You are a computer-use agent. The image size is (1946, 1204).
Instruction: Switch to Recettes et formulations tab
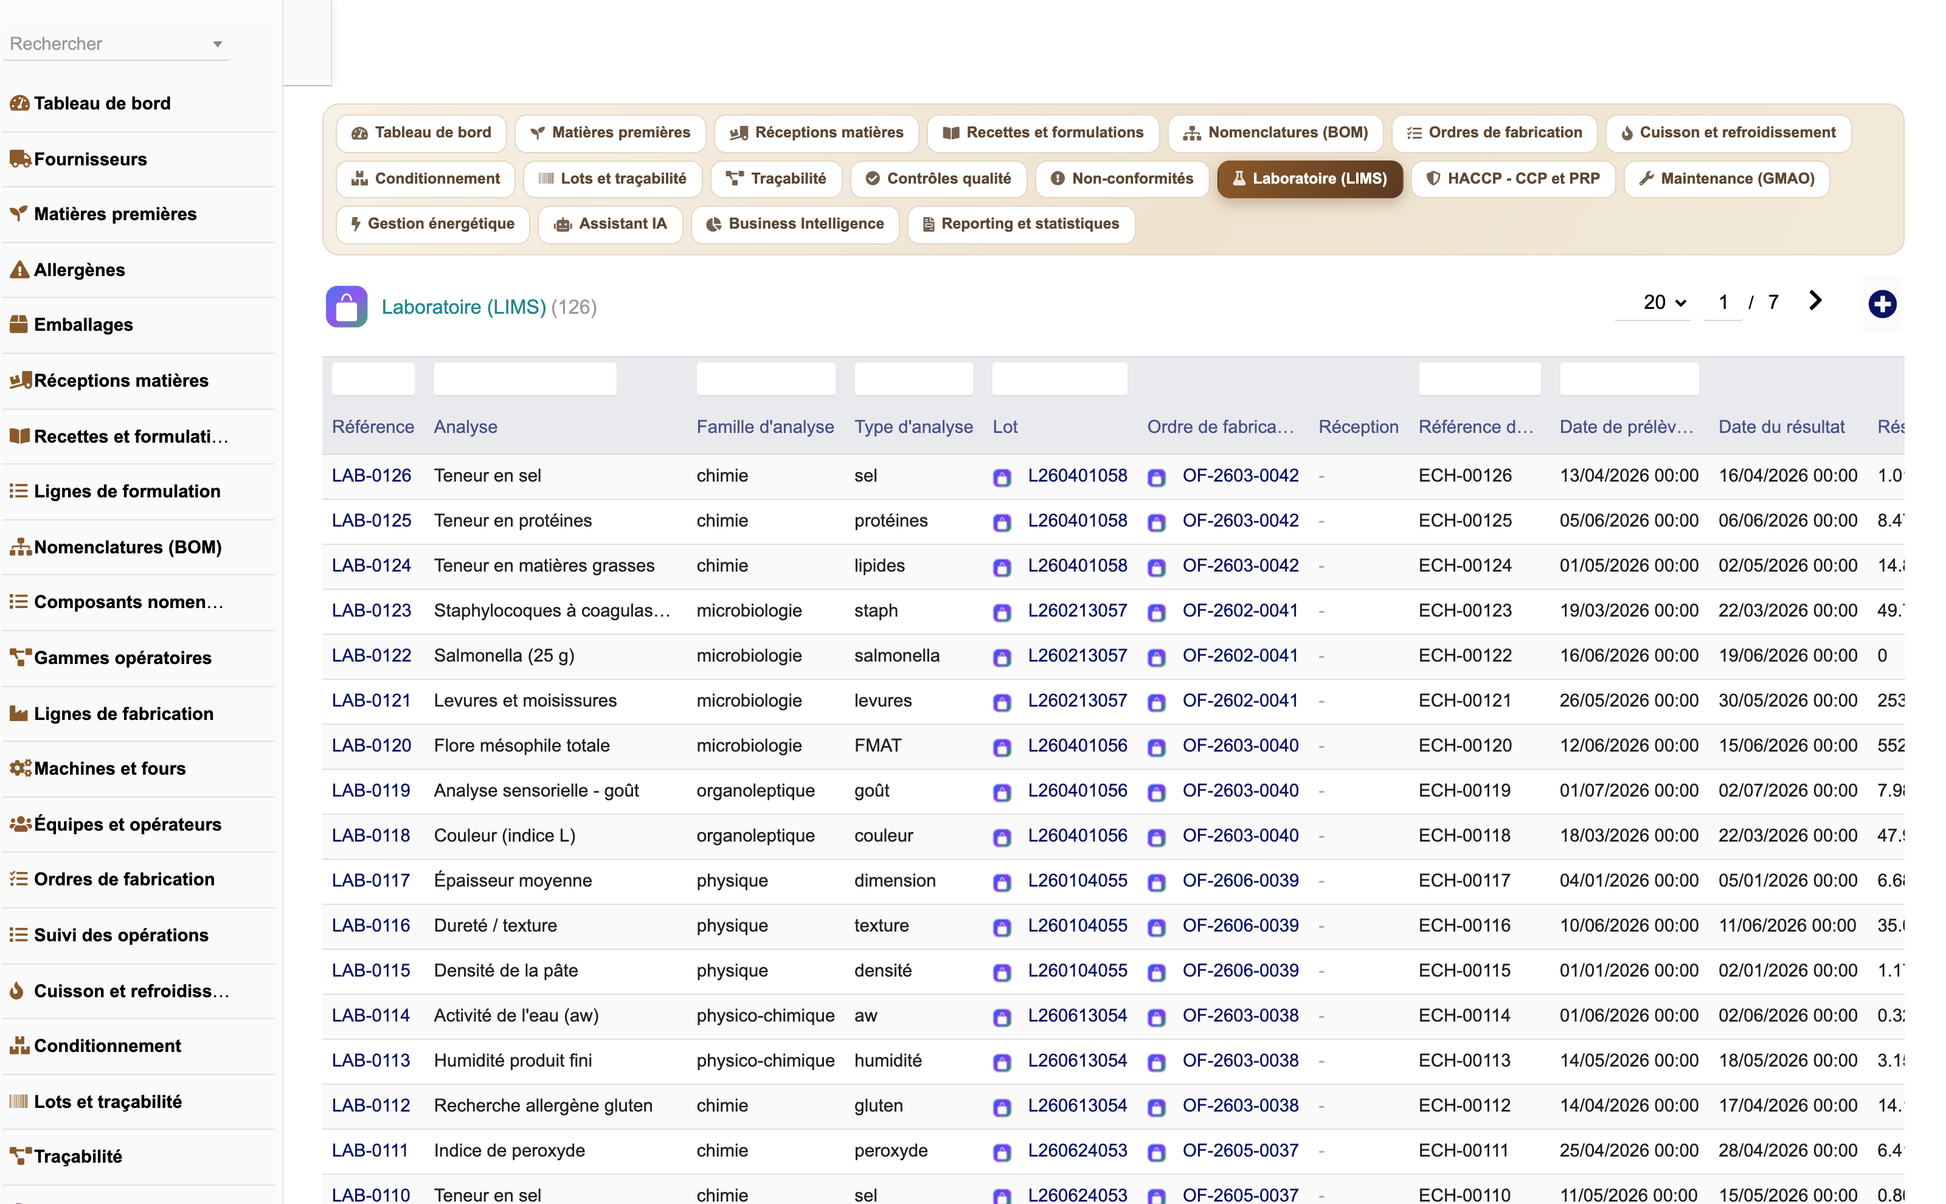[x=1043, y=133]
